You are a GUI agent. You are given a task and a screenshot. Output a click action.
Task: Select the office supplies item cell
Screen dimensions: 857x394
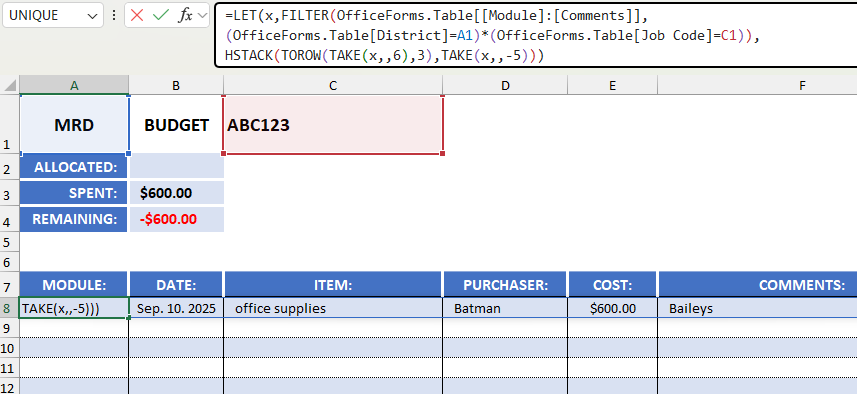[333, 308]
